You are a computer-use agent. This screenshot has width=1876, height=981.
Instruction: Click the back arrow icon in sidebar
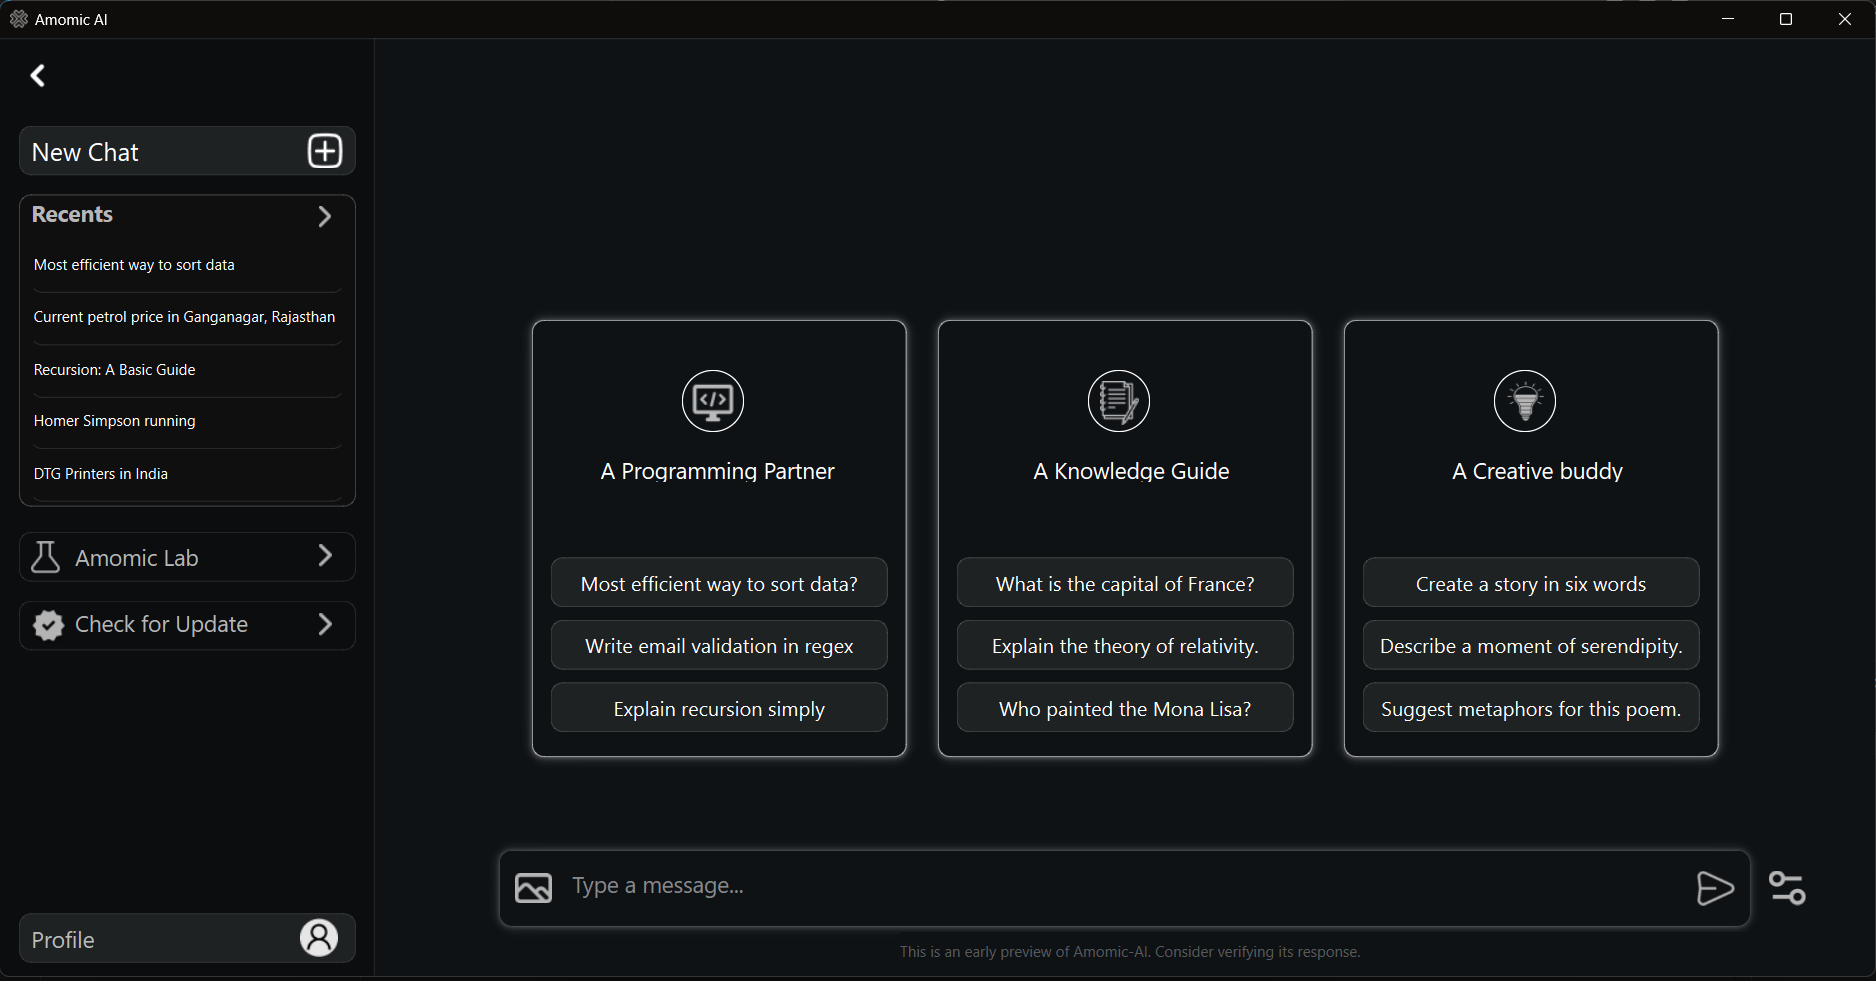[x=38, y=76]
